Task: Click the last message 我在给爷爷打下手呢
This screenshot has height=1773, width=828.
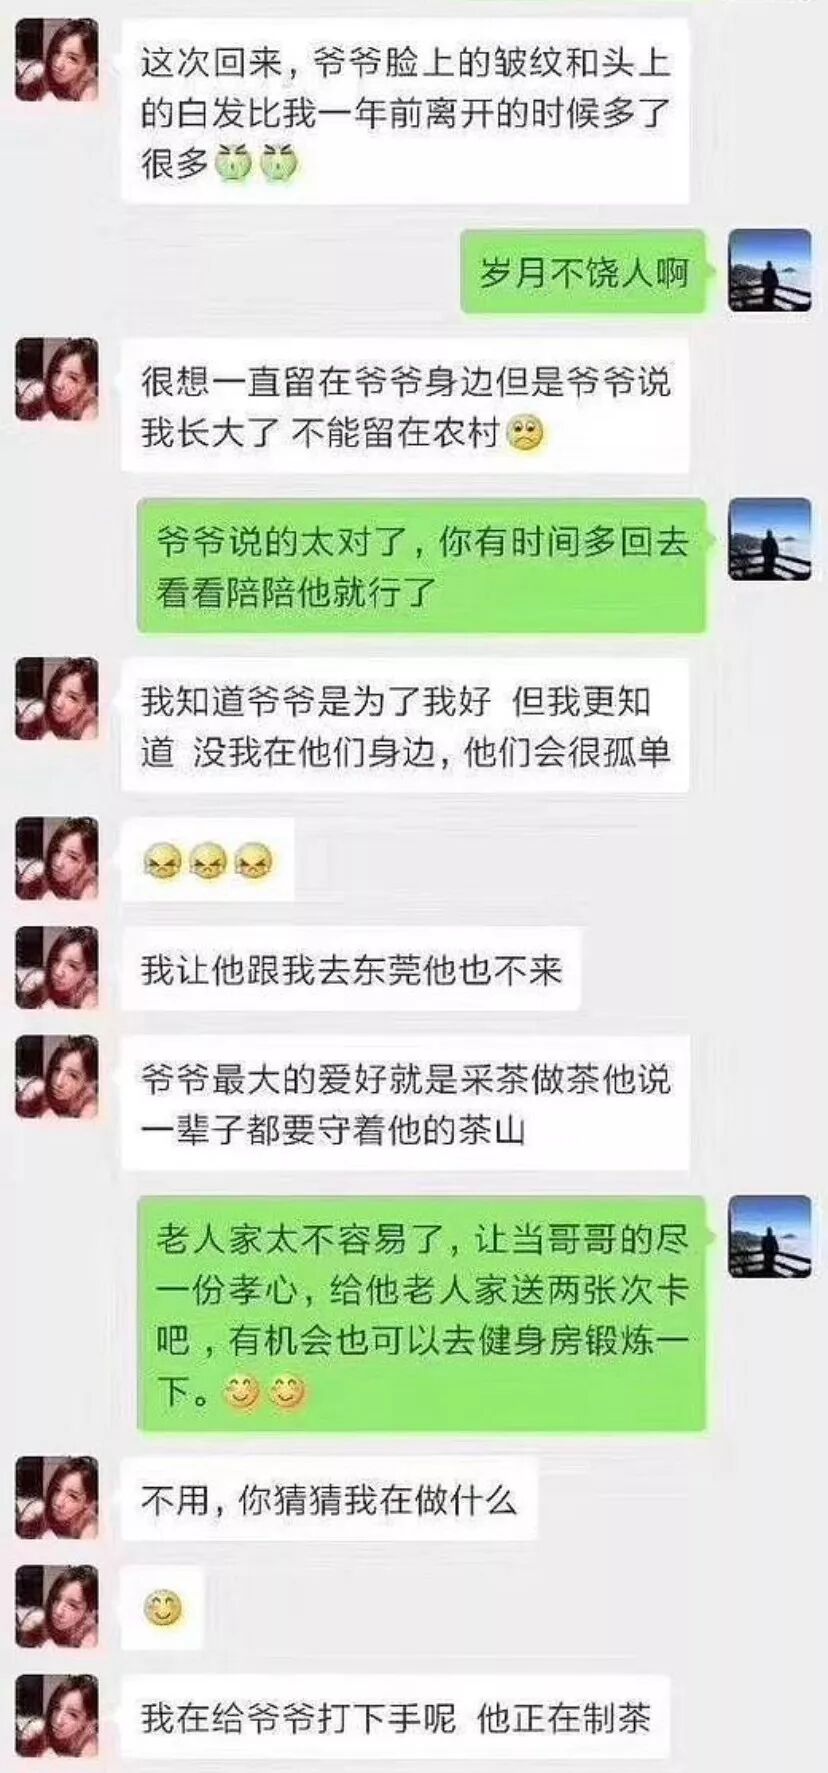Action: click(x=395, y=1717)
